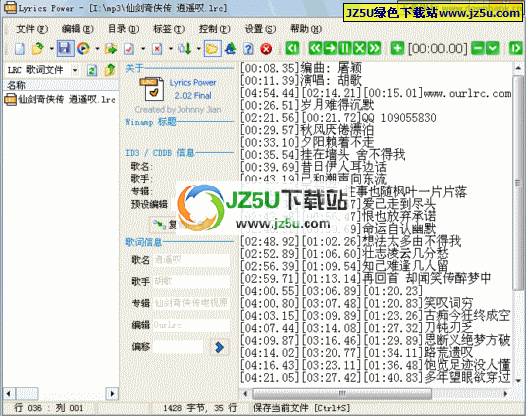Viewport: 526px width, 416px height.
Task: Open the 编辑(E) menu
Action: coord(77,29)
